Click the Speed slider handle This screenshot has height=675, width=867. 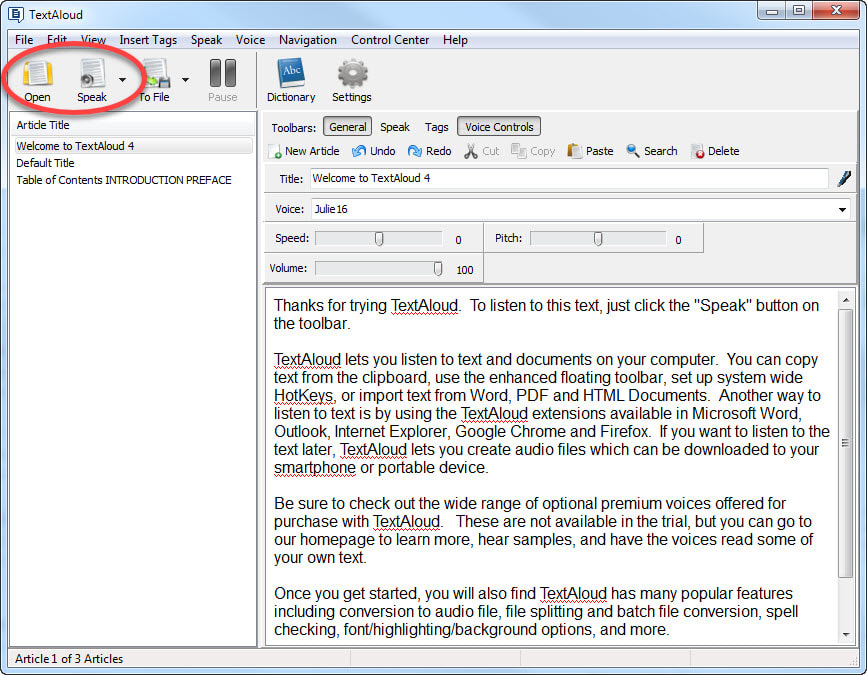[x=379, y=238]
